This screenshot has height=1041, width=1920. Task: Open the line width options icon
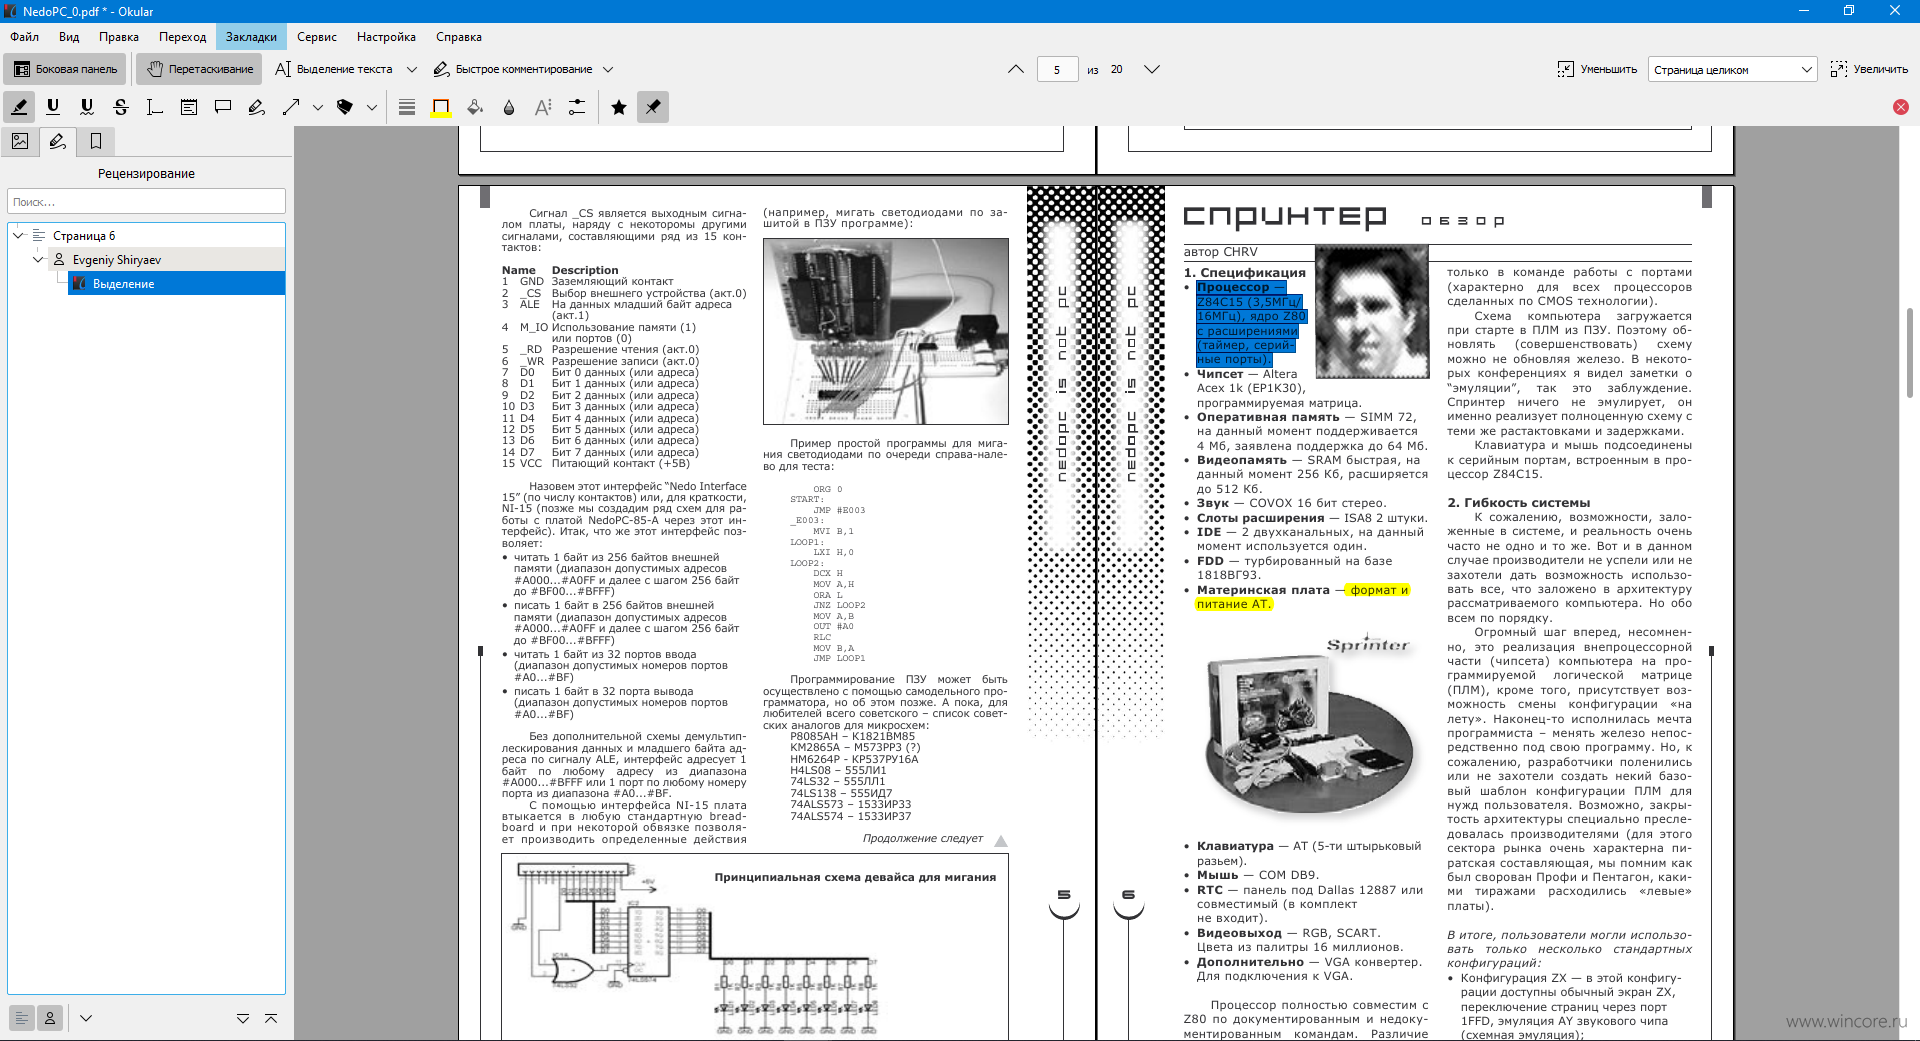407,107
